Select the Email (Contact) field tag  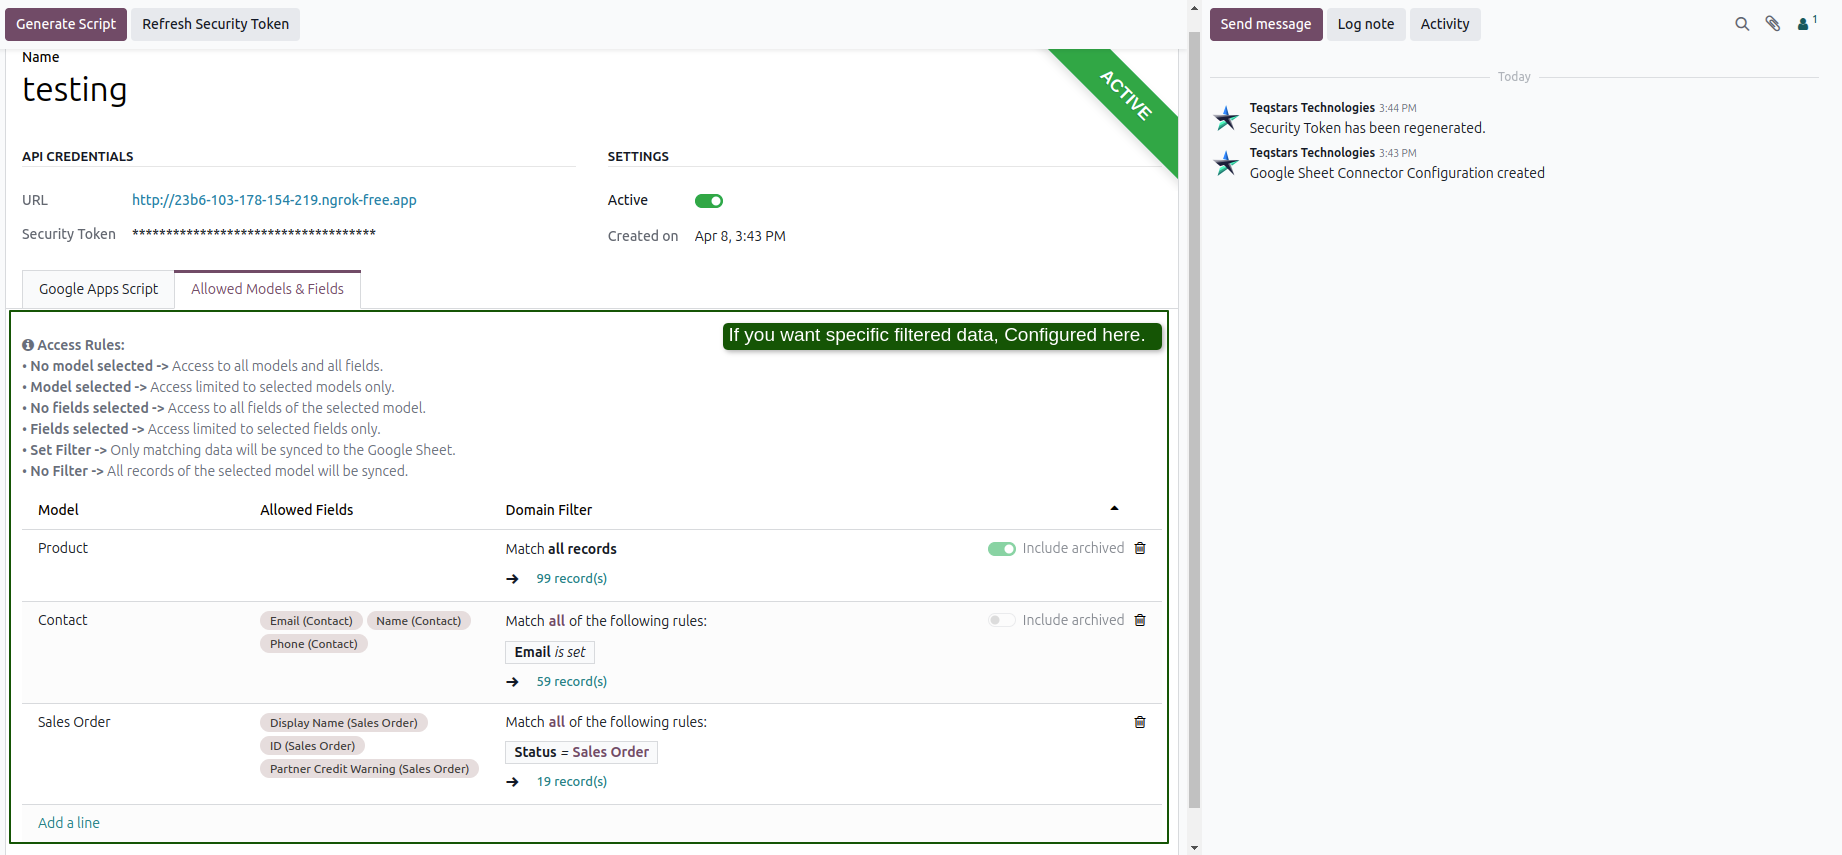[311, 621]
